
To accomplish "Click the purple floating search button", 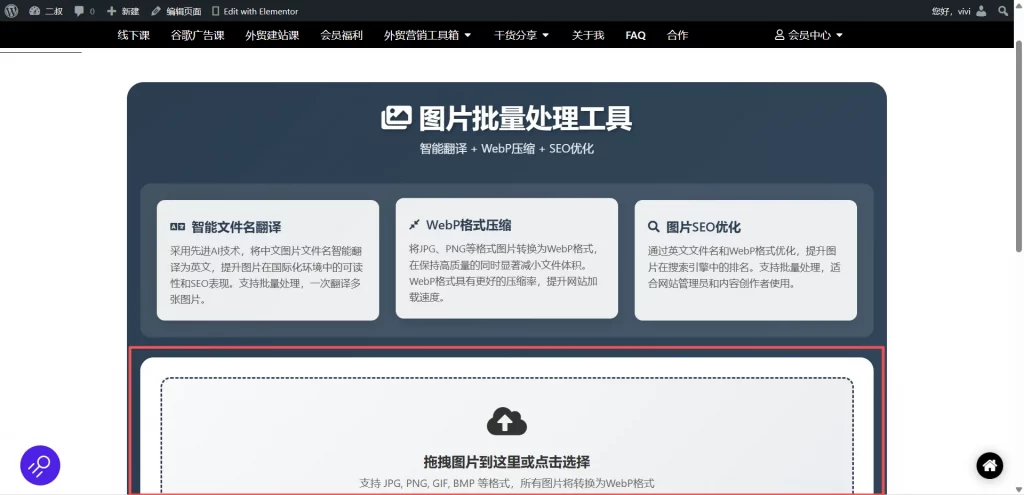I will click(x=40, y=466).
